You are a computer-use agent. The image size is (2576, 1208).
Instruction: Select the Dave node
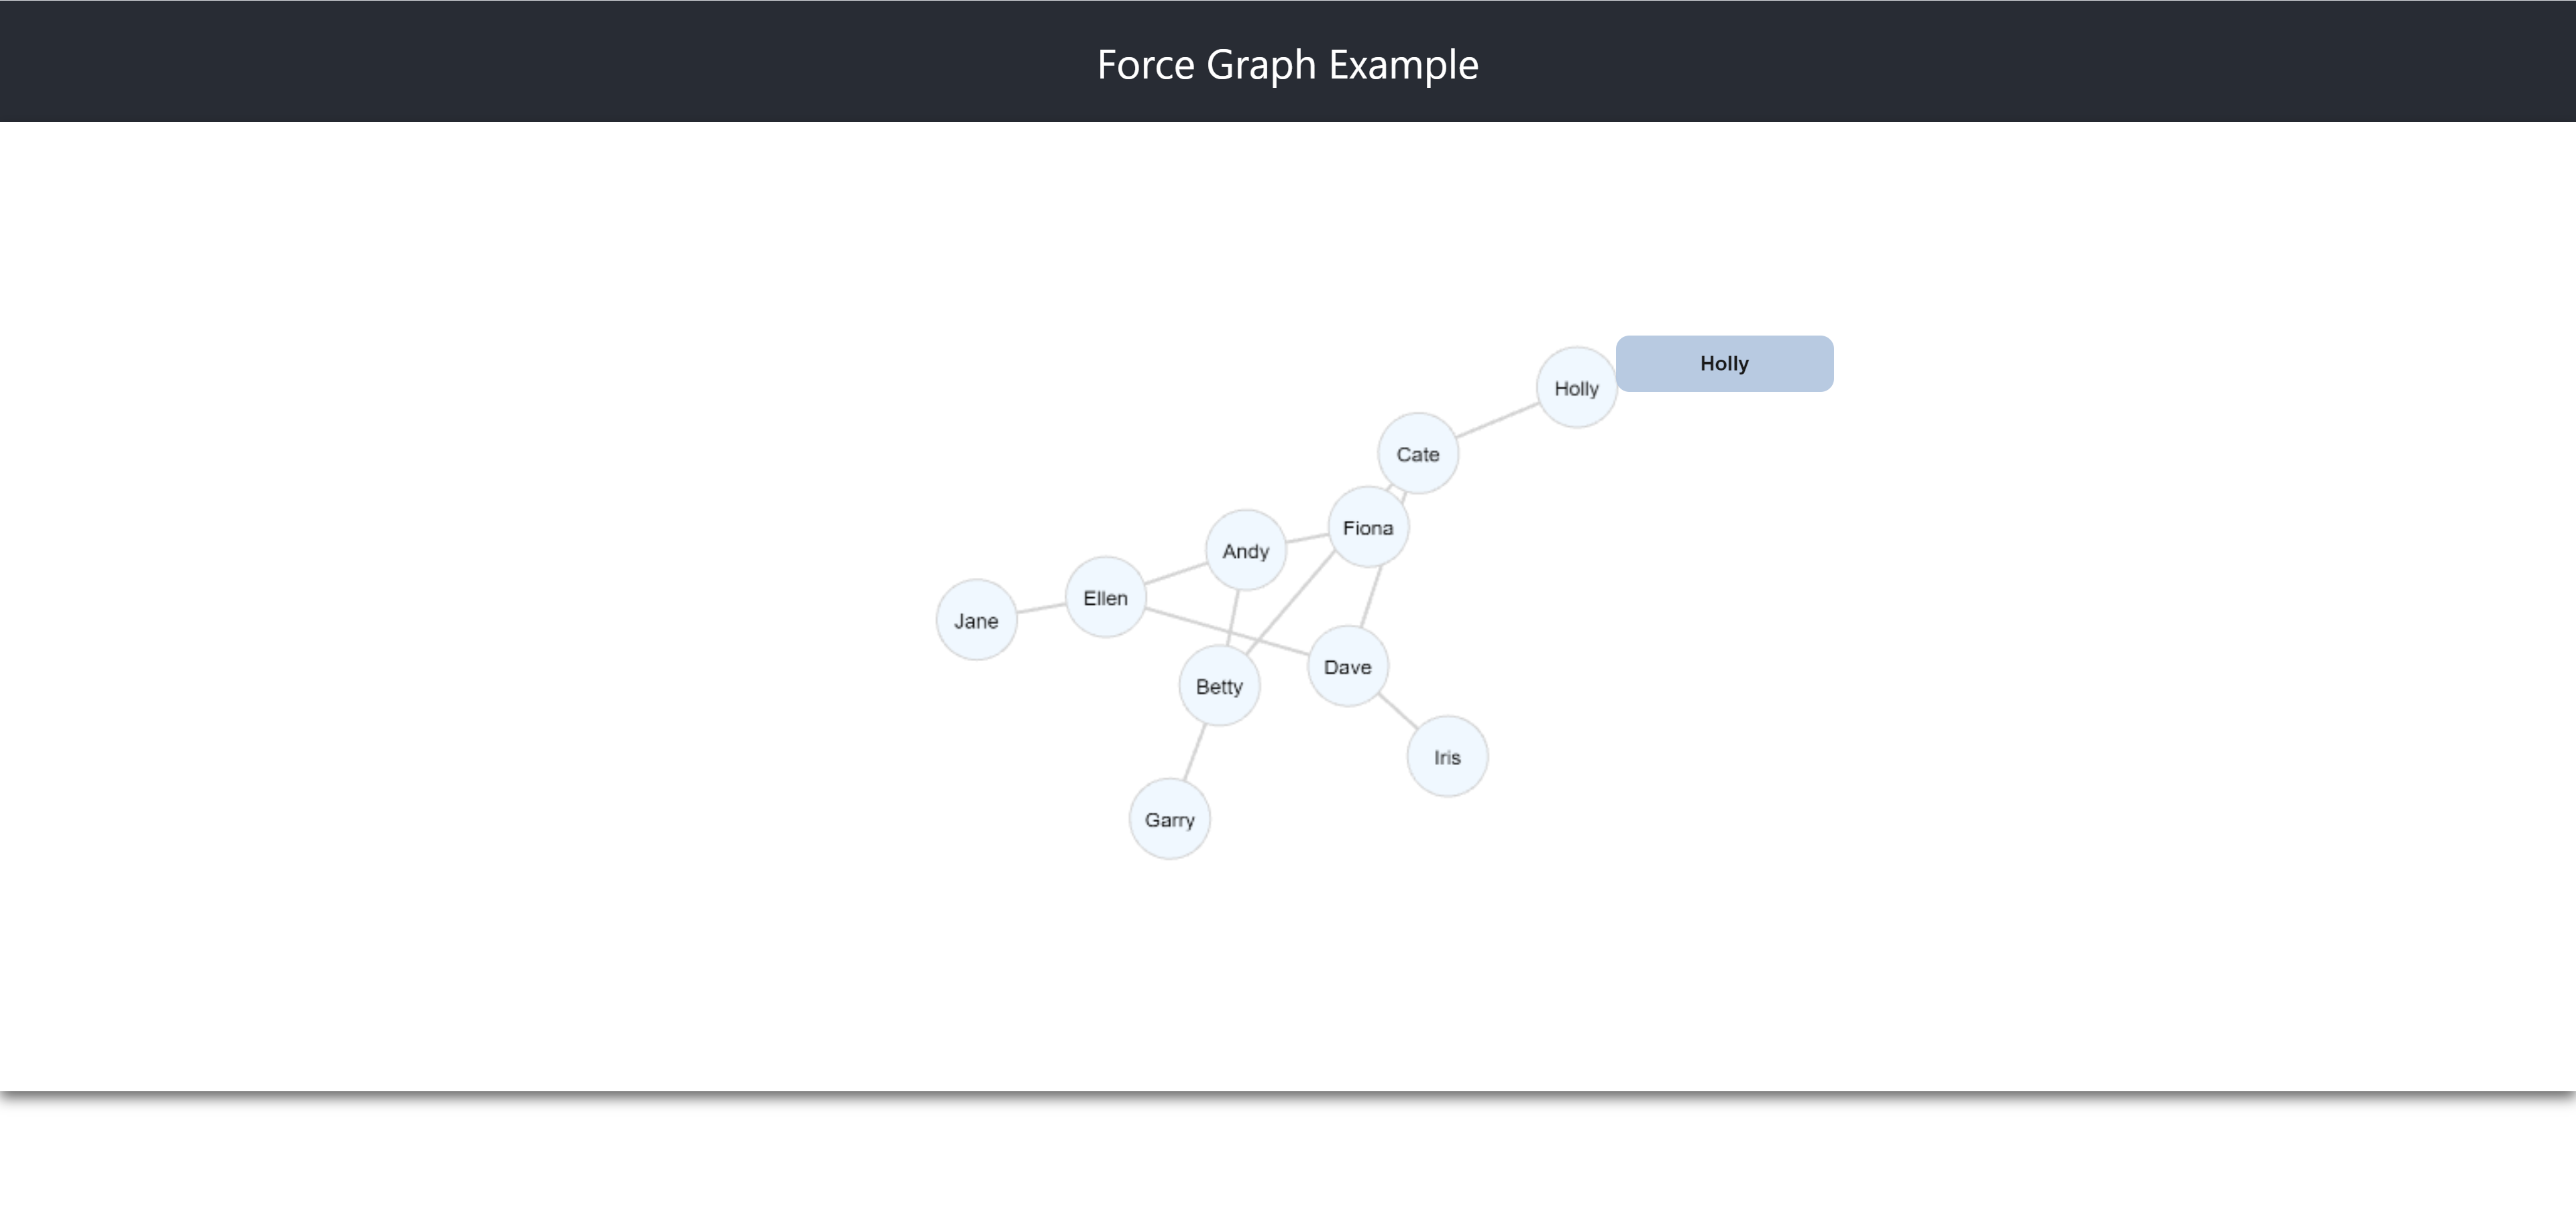coord(1347,666)
